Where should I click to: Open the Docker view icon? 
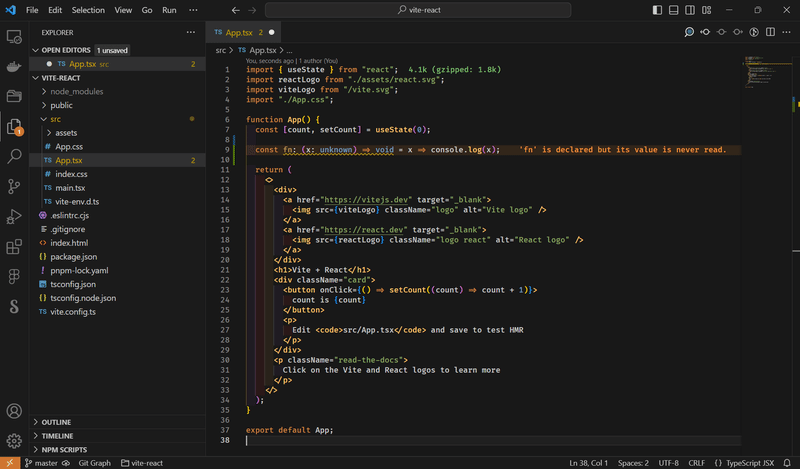click(14, 66)
